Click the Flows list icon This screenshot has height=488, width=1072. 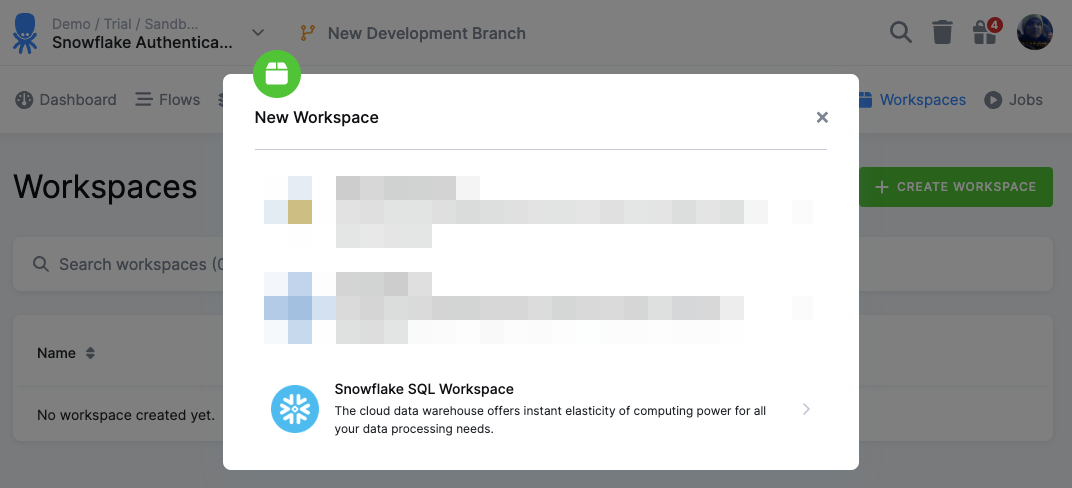[x=144, y=100]
